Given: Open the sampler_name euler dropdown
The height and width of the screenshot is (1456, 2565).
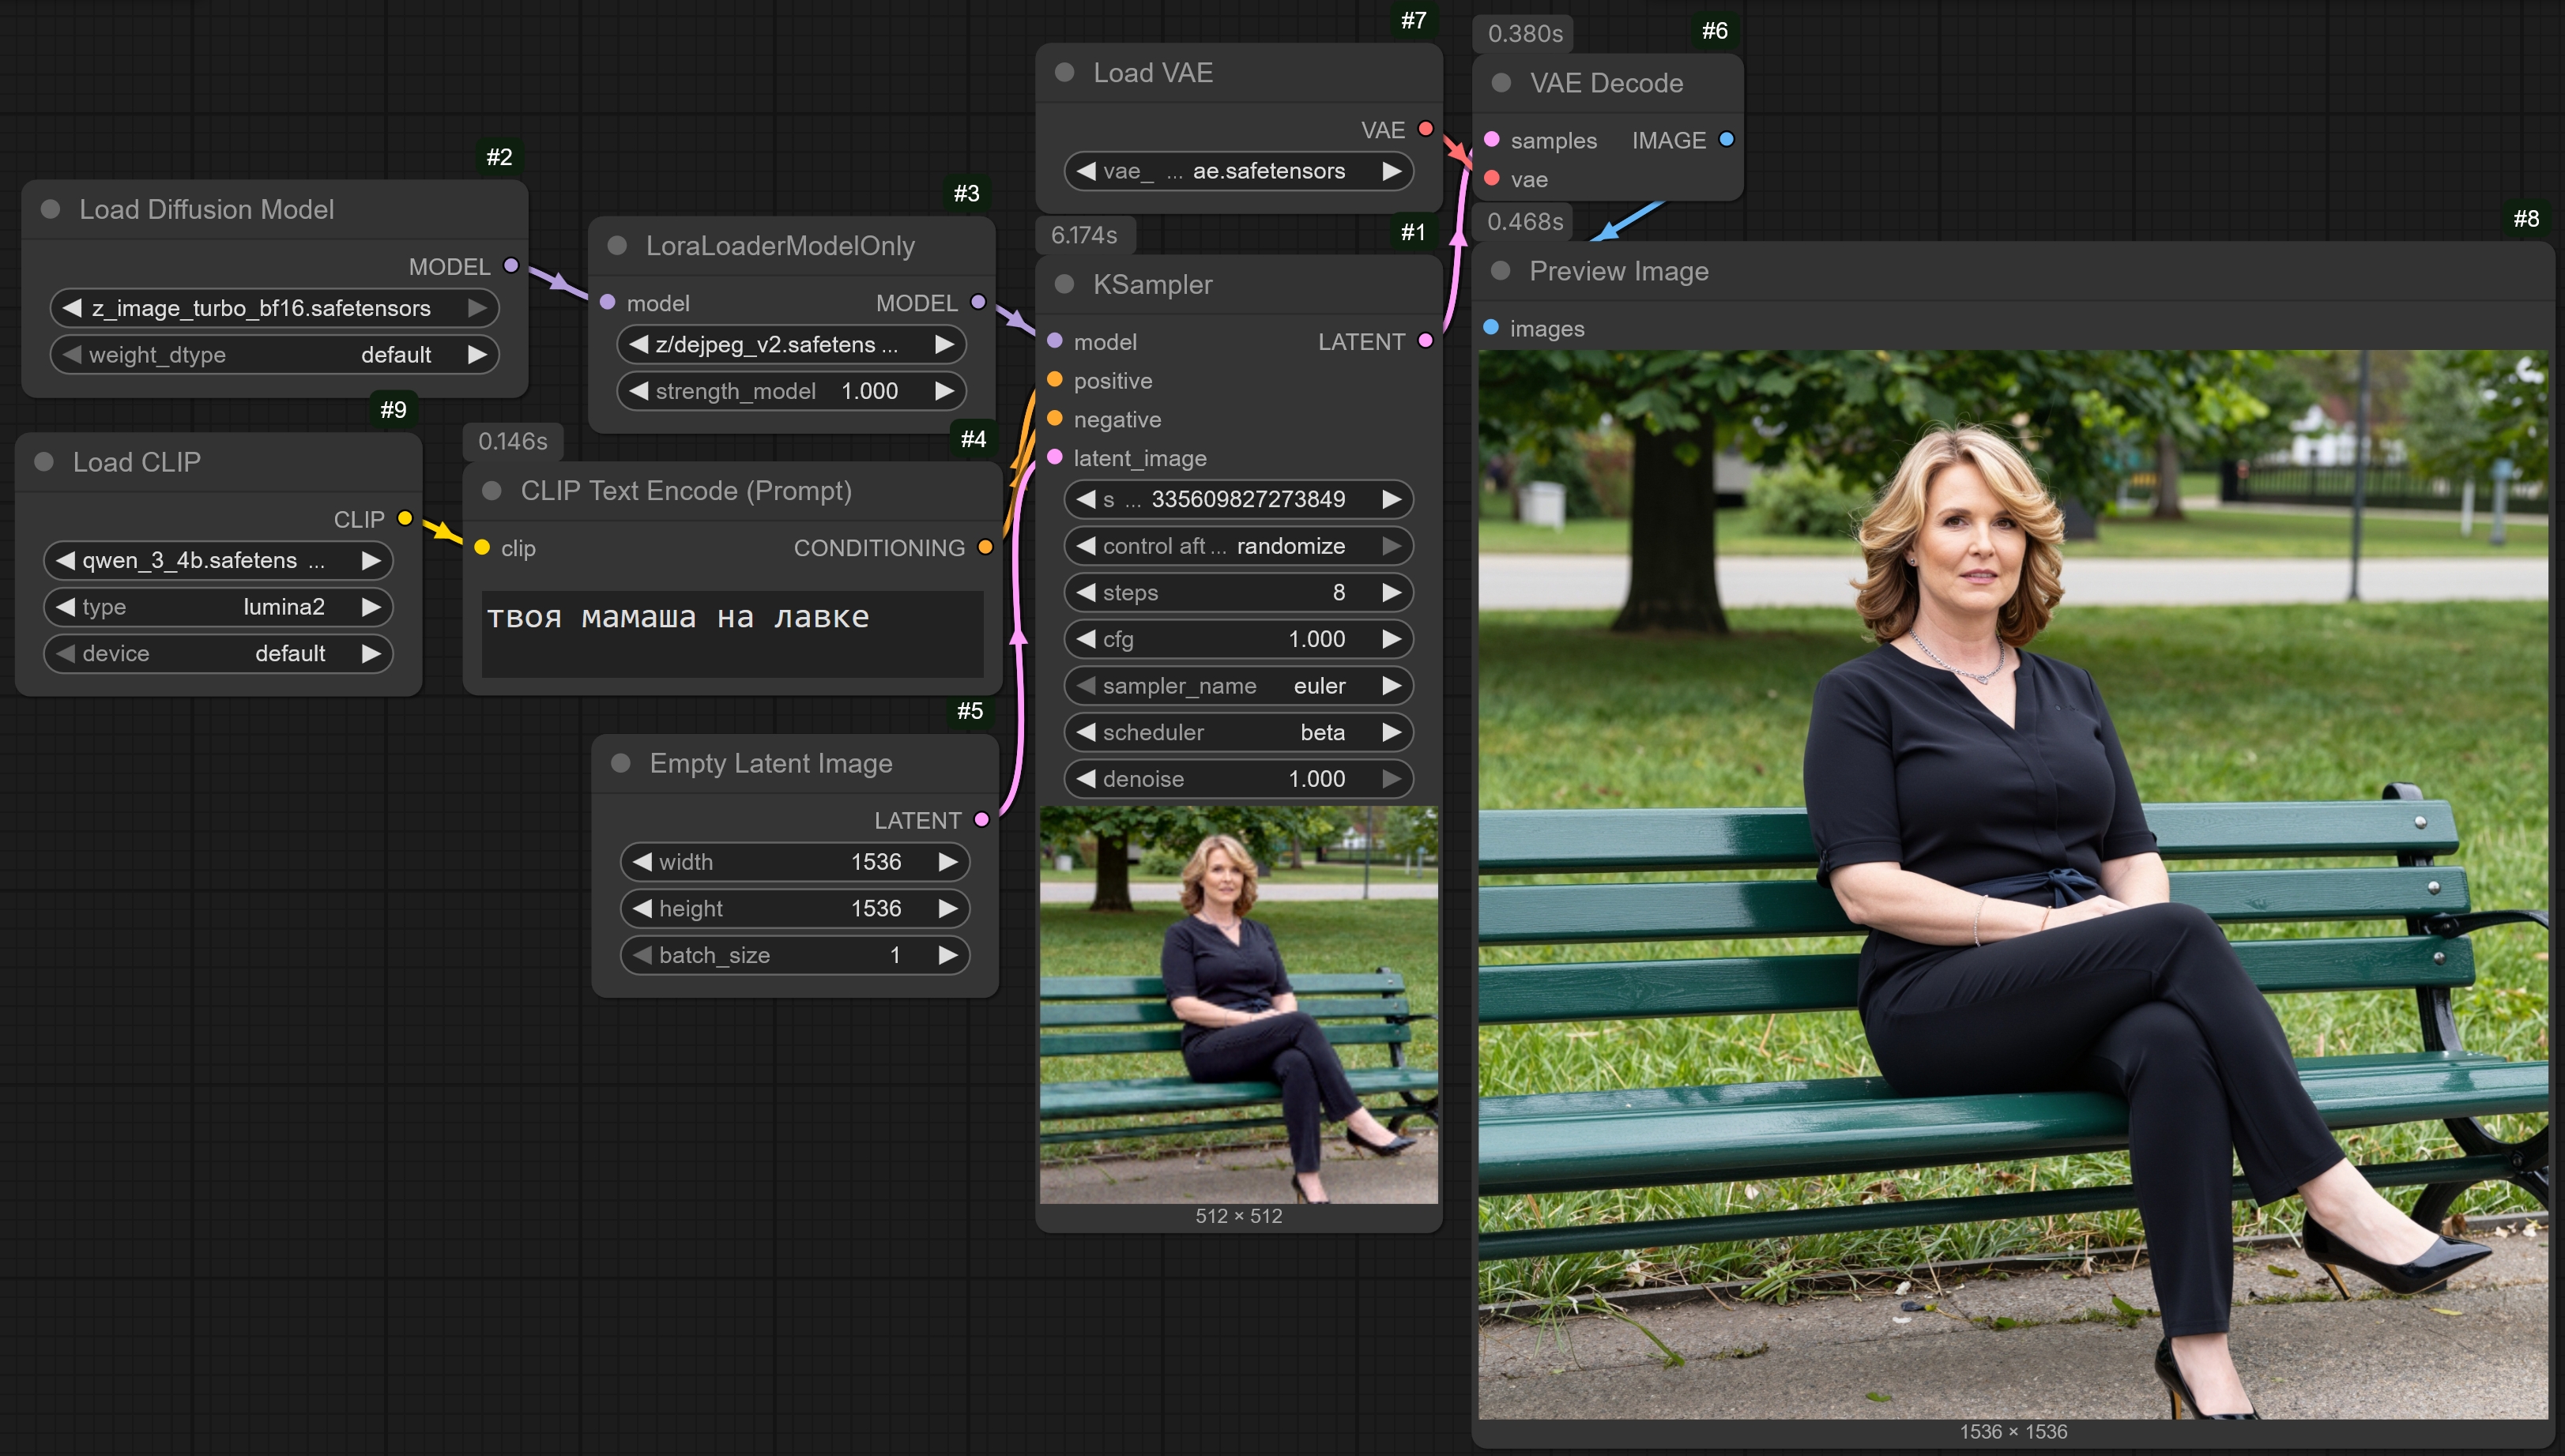Looking at the screenshot, I should point(1238,686).
